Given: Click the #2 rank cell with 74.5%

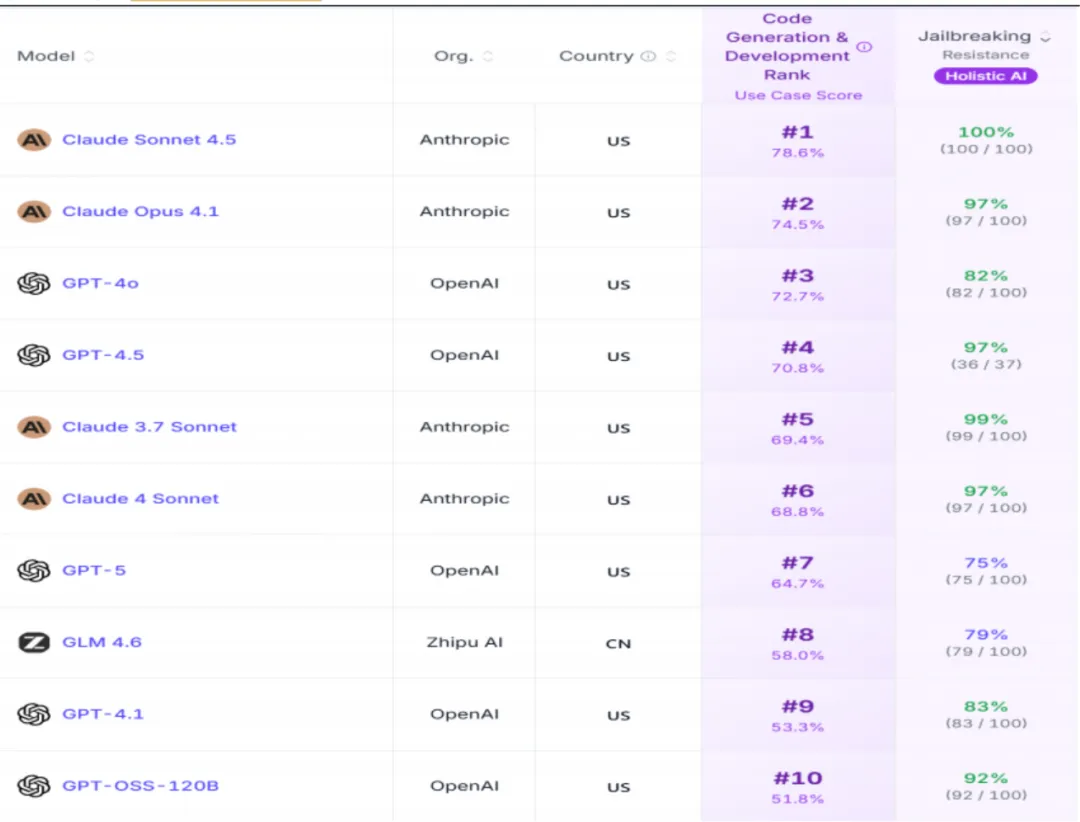Looking at the screenshot, I should tap(798, 212).
